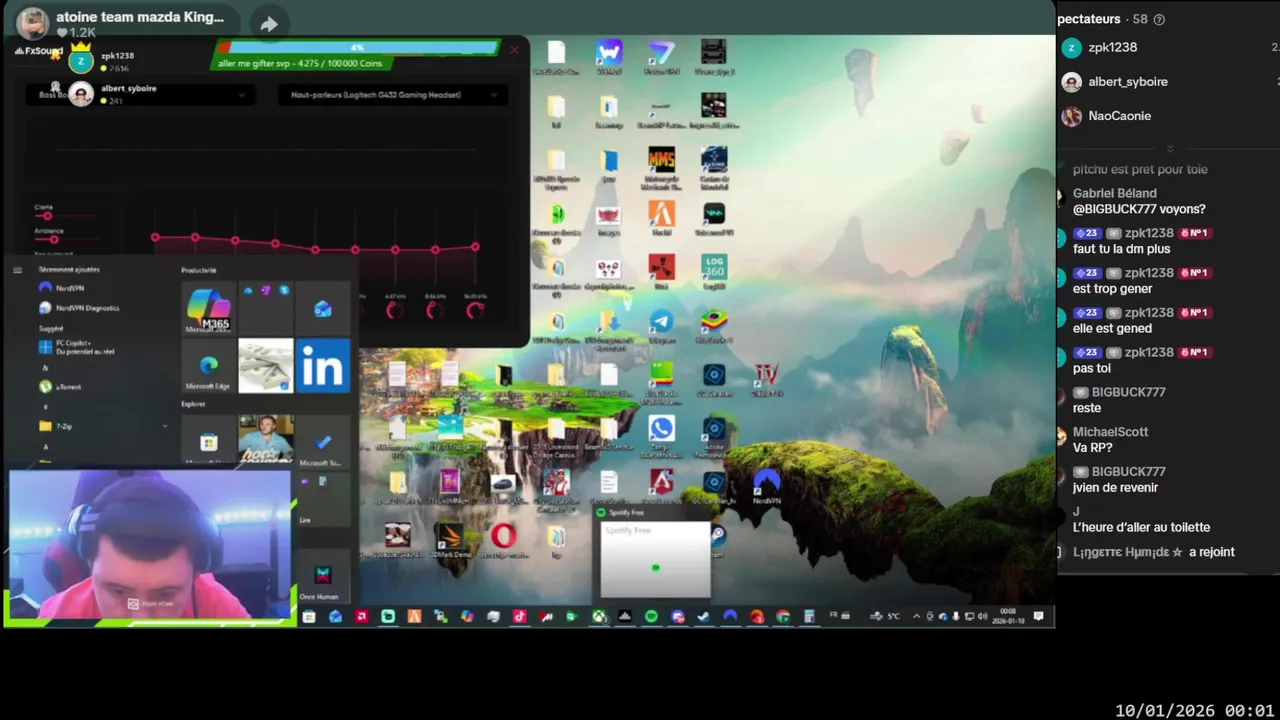The image size is (1280, 720).
Task: Expand the viewer list chevron above chat
Action: (1169, 149)
